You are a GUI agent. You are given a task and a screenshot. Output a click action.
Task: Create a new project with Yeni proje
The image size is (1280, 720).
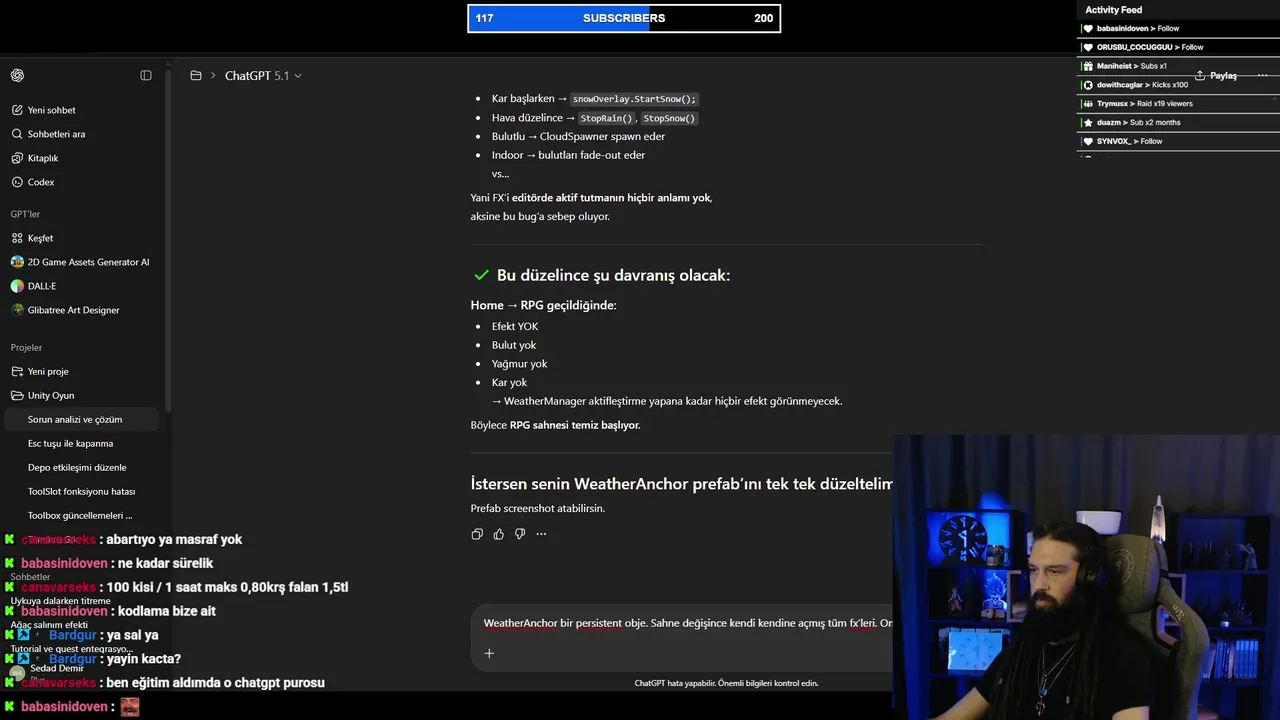(48, 371)
